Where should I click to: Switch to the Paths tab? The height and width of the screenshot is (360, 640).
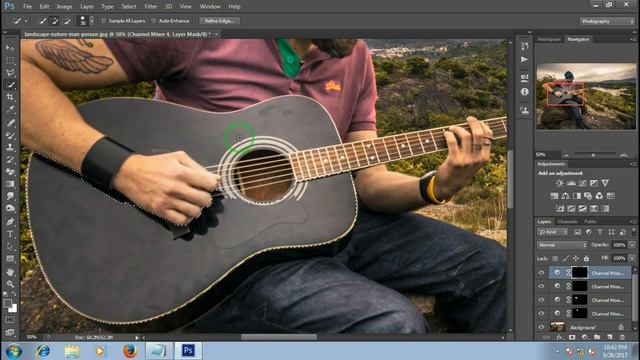[x=590, y=222]
